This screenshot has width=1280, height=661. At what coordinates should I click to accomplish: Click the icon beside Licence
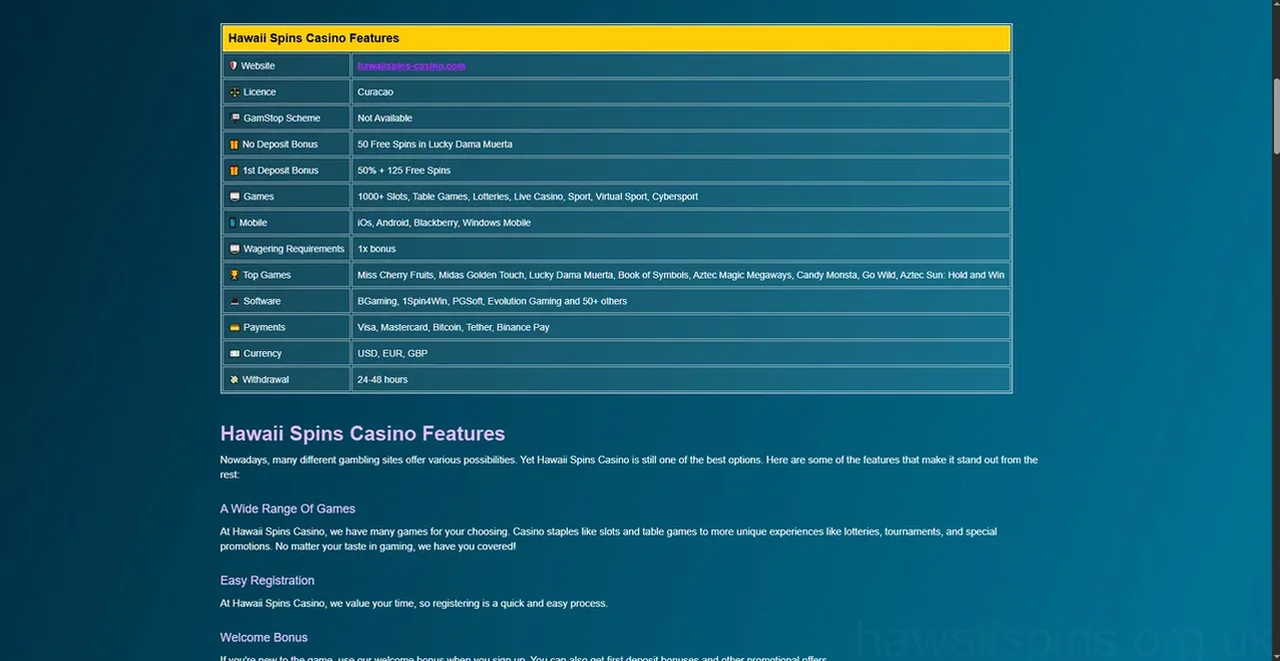point(234,92)
